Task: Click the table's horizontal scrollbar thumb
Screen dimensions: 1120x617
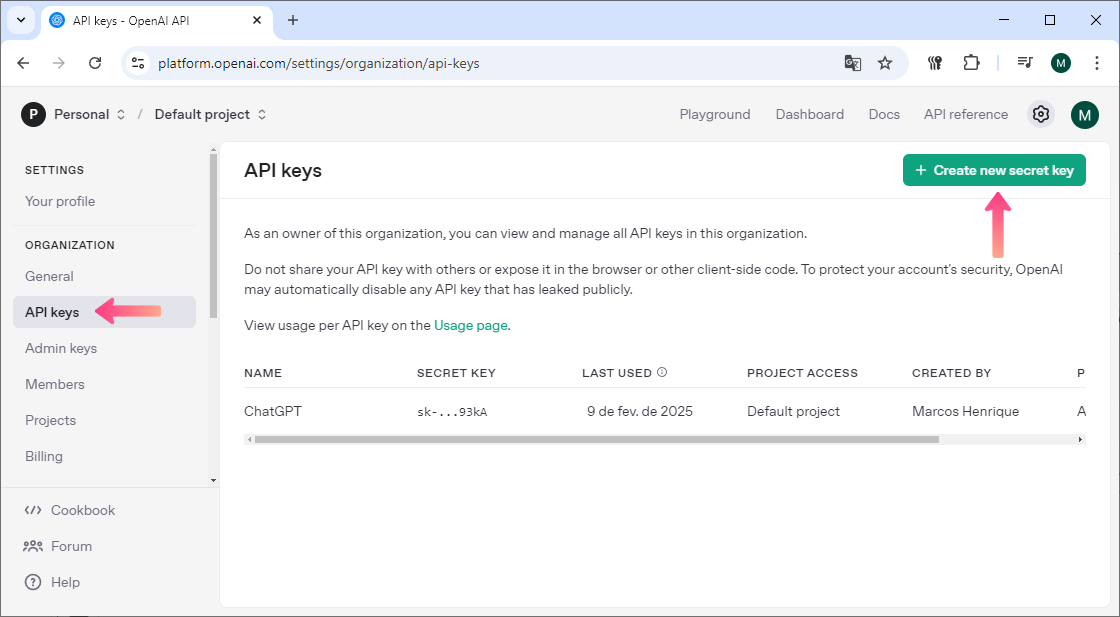Action: (596, 440)
